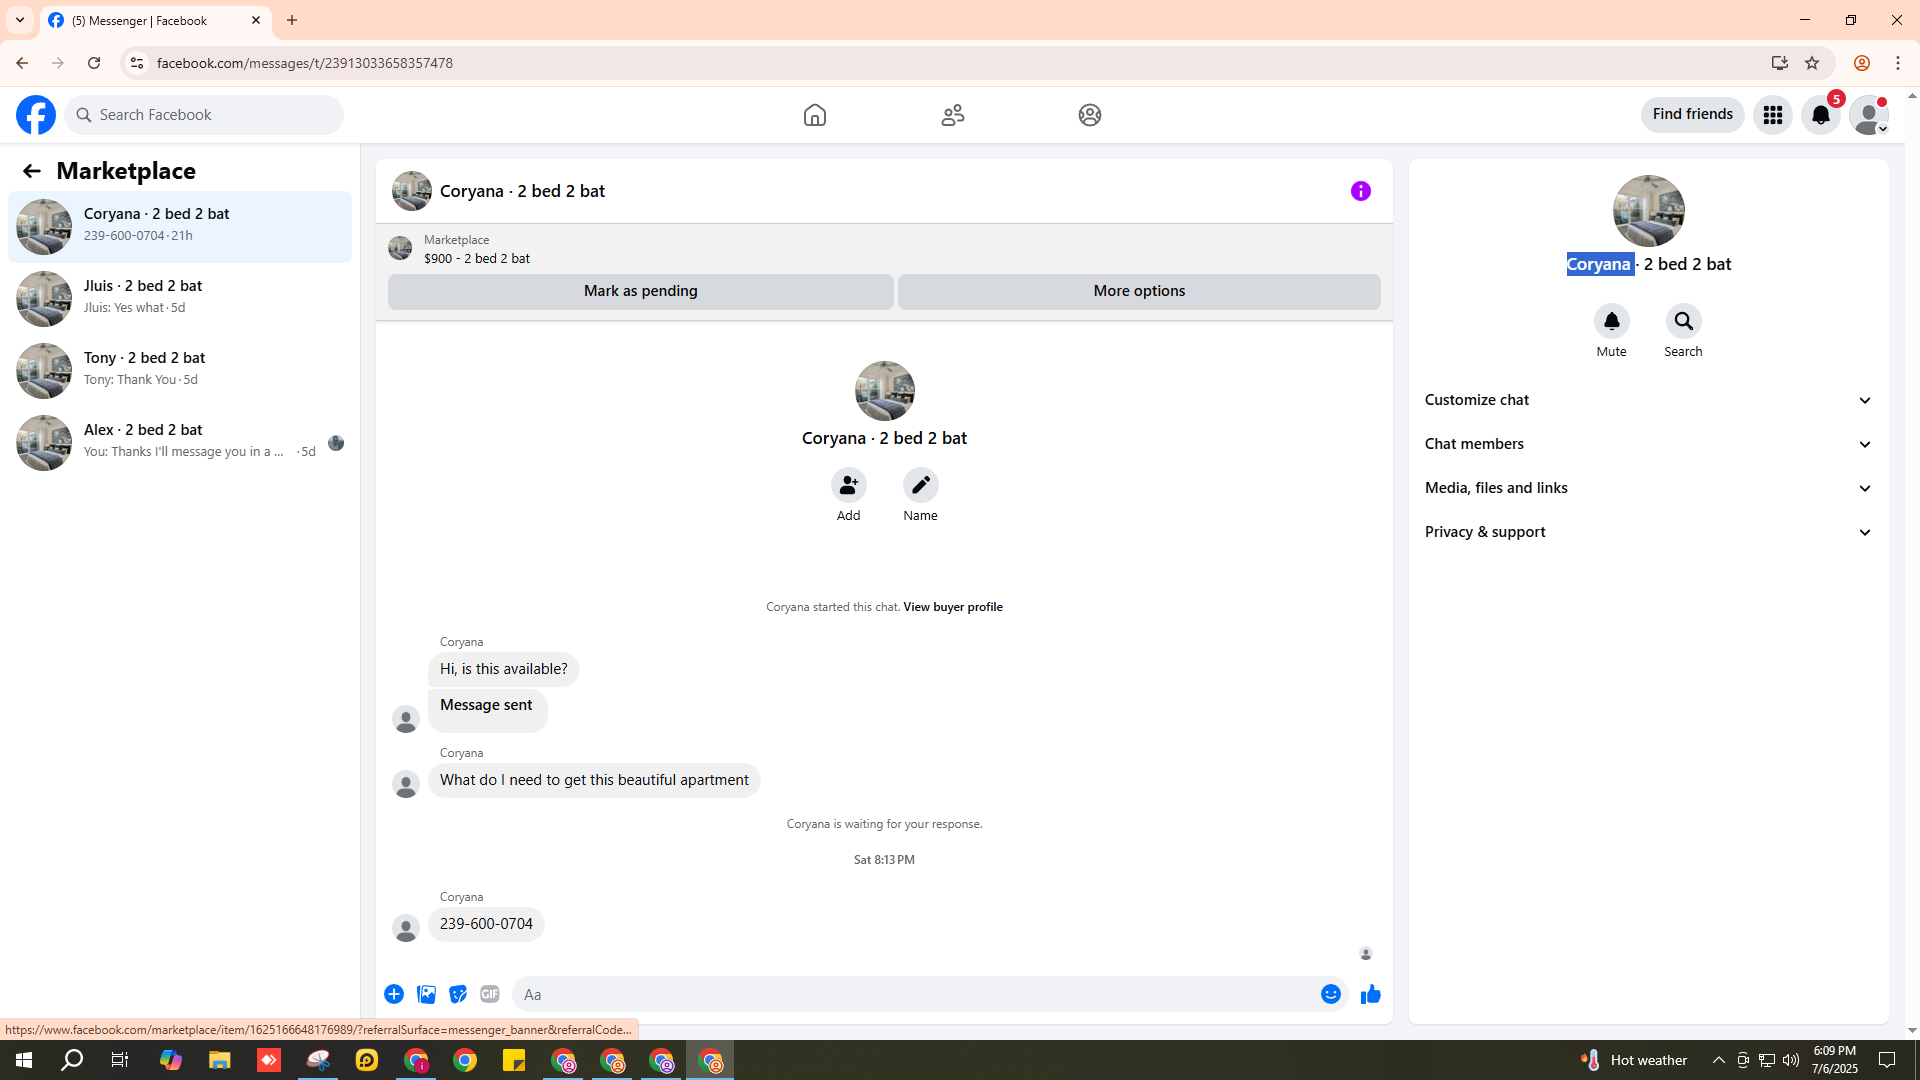Open Task View on the taskbar

(x=120, y=1060)
